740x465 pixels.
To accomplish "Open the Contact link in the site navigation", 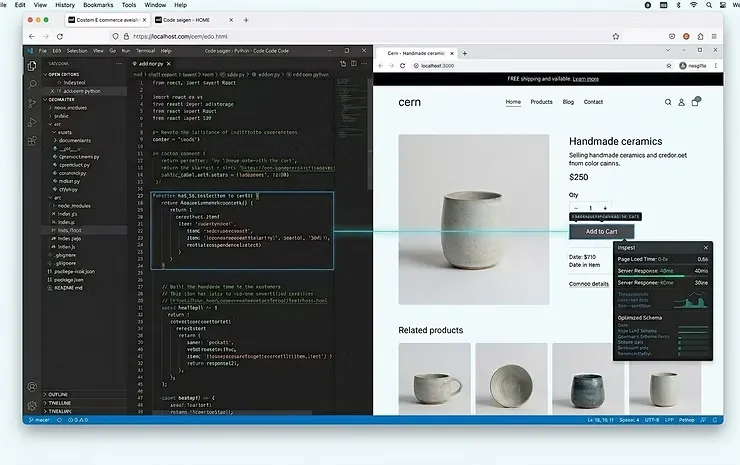I will [593, 102].
